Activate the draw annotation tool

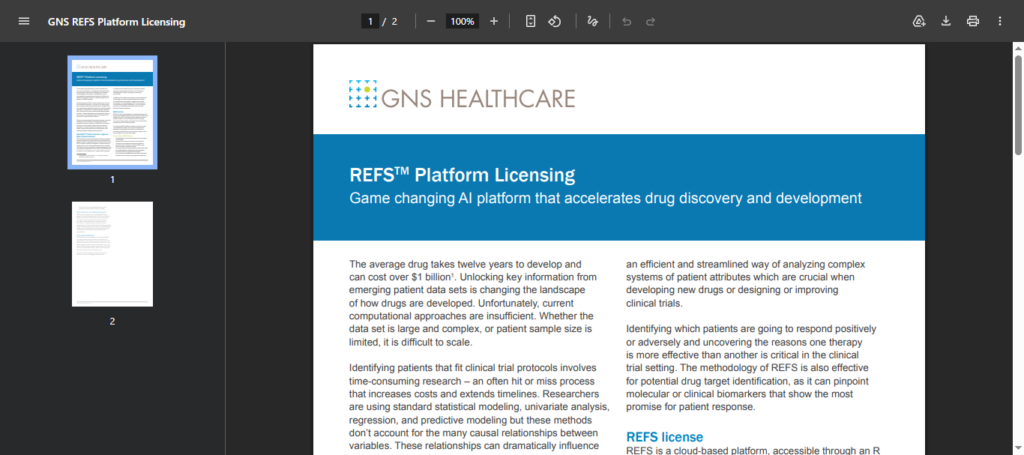point(592,21)
